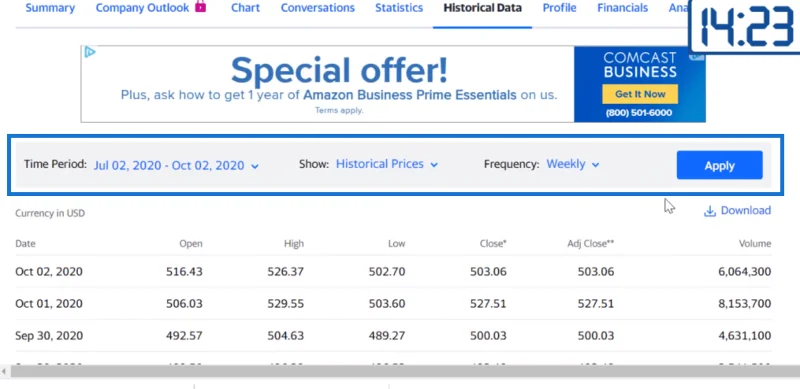Click the AdChoices icon on the banner
The height and width of the screenshot is (389, 800).
pyautogui.click(x=90, y=52)
